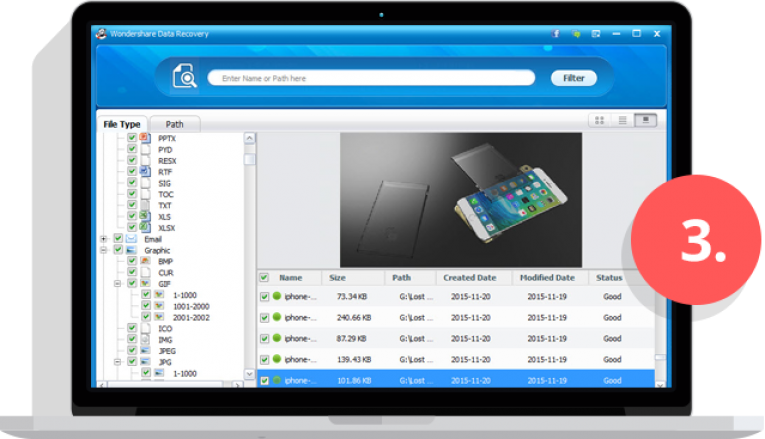Select the CUR tree item
The image size is (765, 439).
[165, 273]
